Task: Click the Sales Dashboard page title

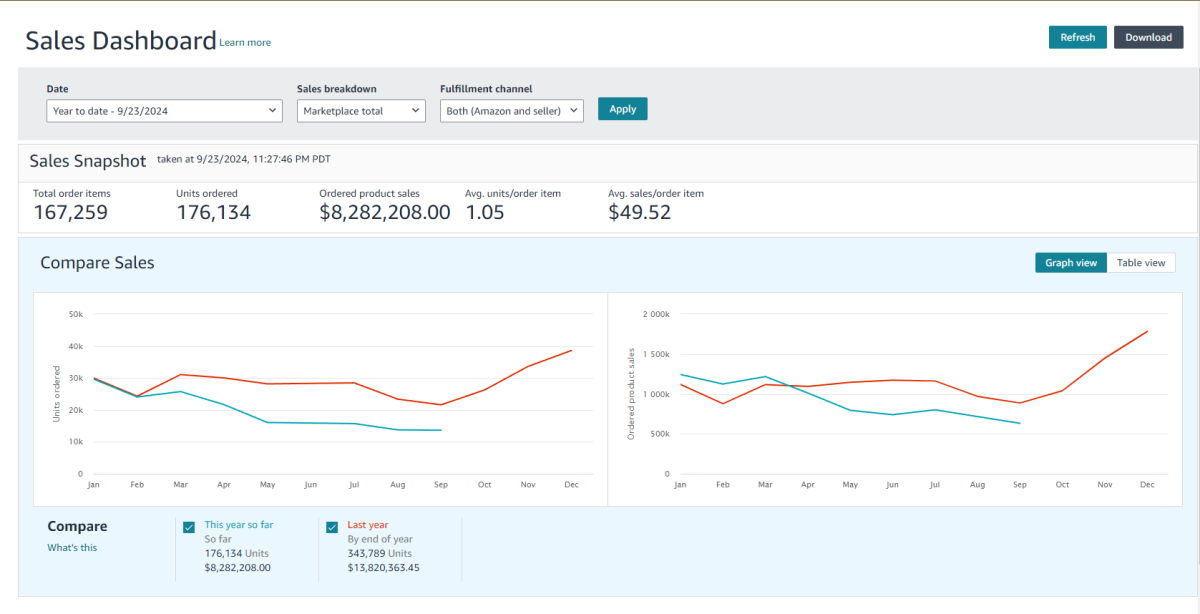Action: point(121,41)
